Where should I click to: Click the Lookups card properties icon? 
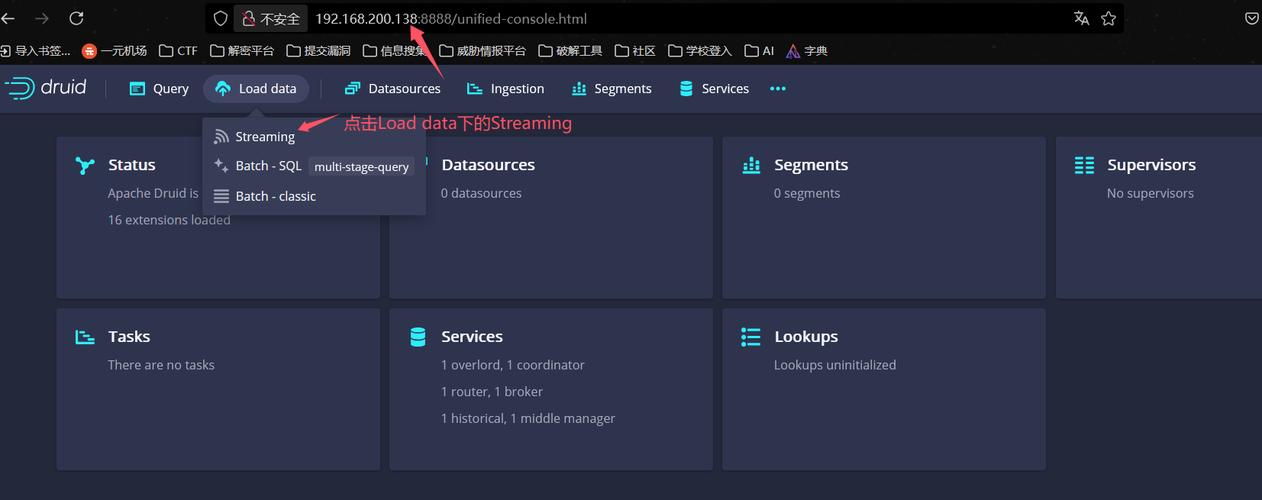coord(751,337)
